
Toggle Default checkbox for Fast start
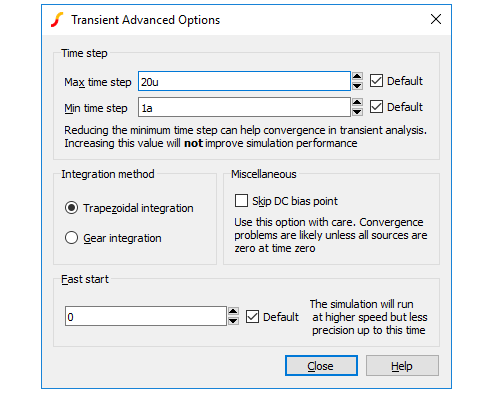click(252, 317)
